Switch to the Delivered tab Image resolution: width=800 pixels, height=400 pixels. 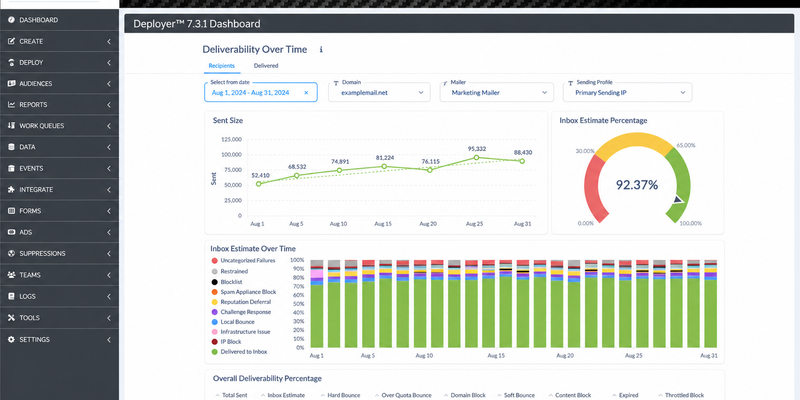(x=266, y=66)
